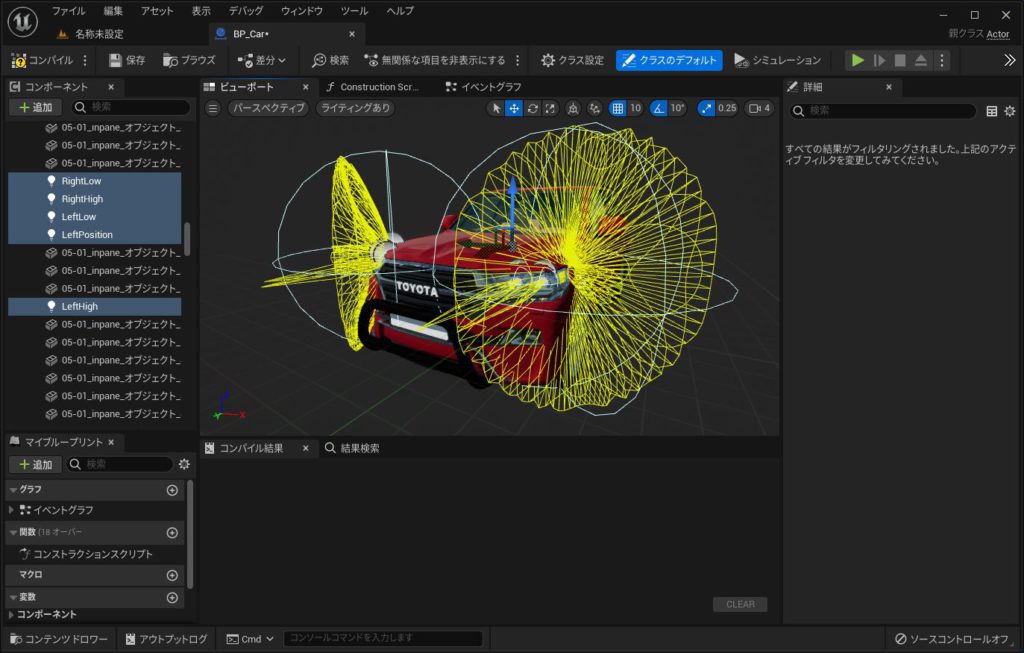The width and height of the screenshot is (1024, 653).
Task: Click the ソースコントロールオフ status button
Action: pos(952,639)
